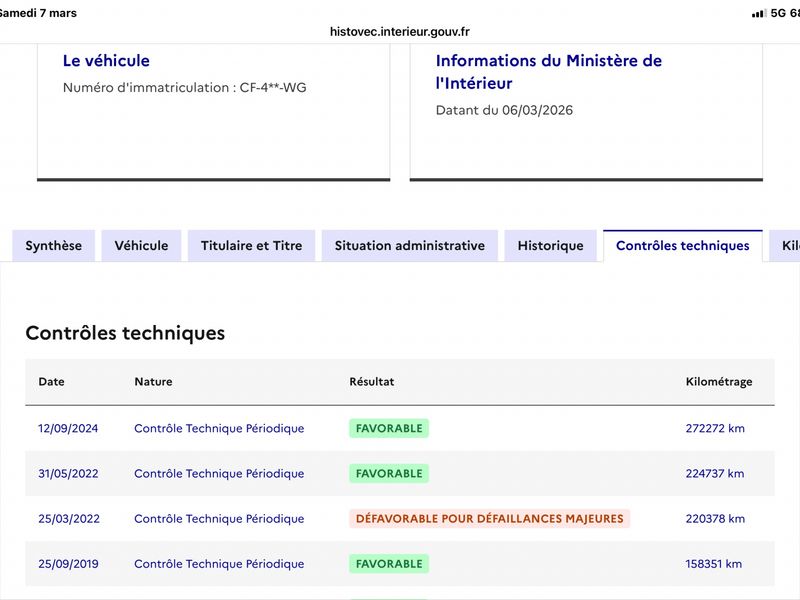Click the FAVORABLE badge for 12/09/2024

pyautogui.click(x=389, y=429)
